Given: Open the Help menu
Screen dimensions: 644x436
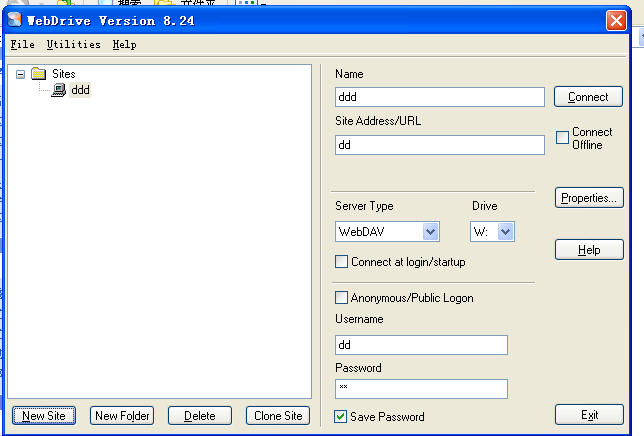Looking at the screenshot, I should [124, 45].
